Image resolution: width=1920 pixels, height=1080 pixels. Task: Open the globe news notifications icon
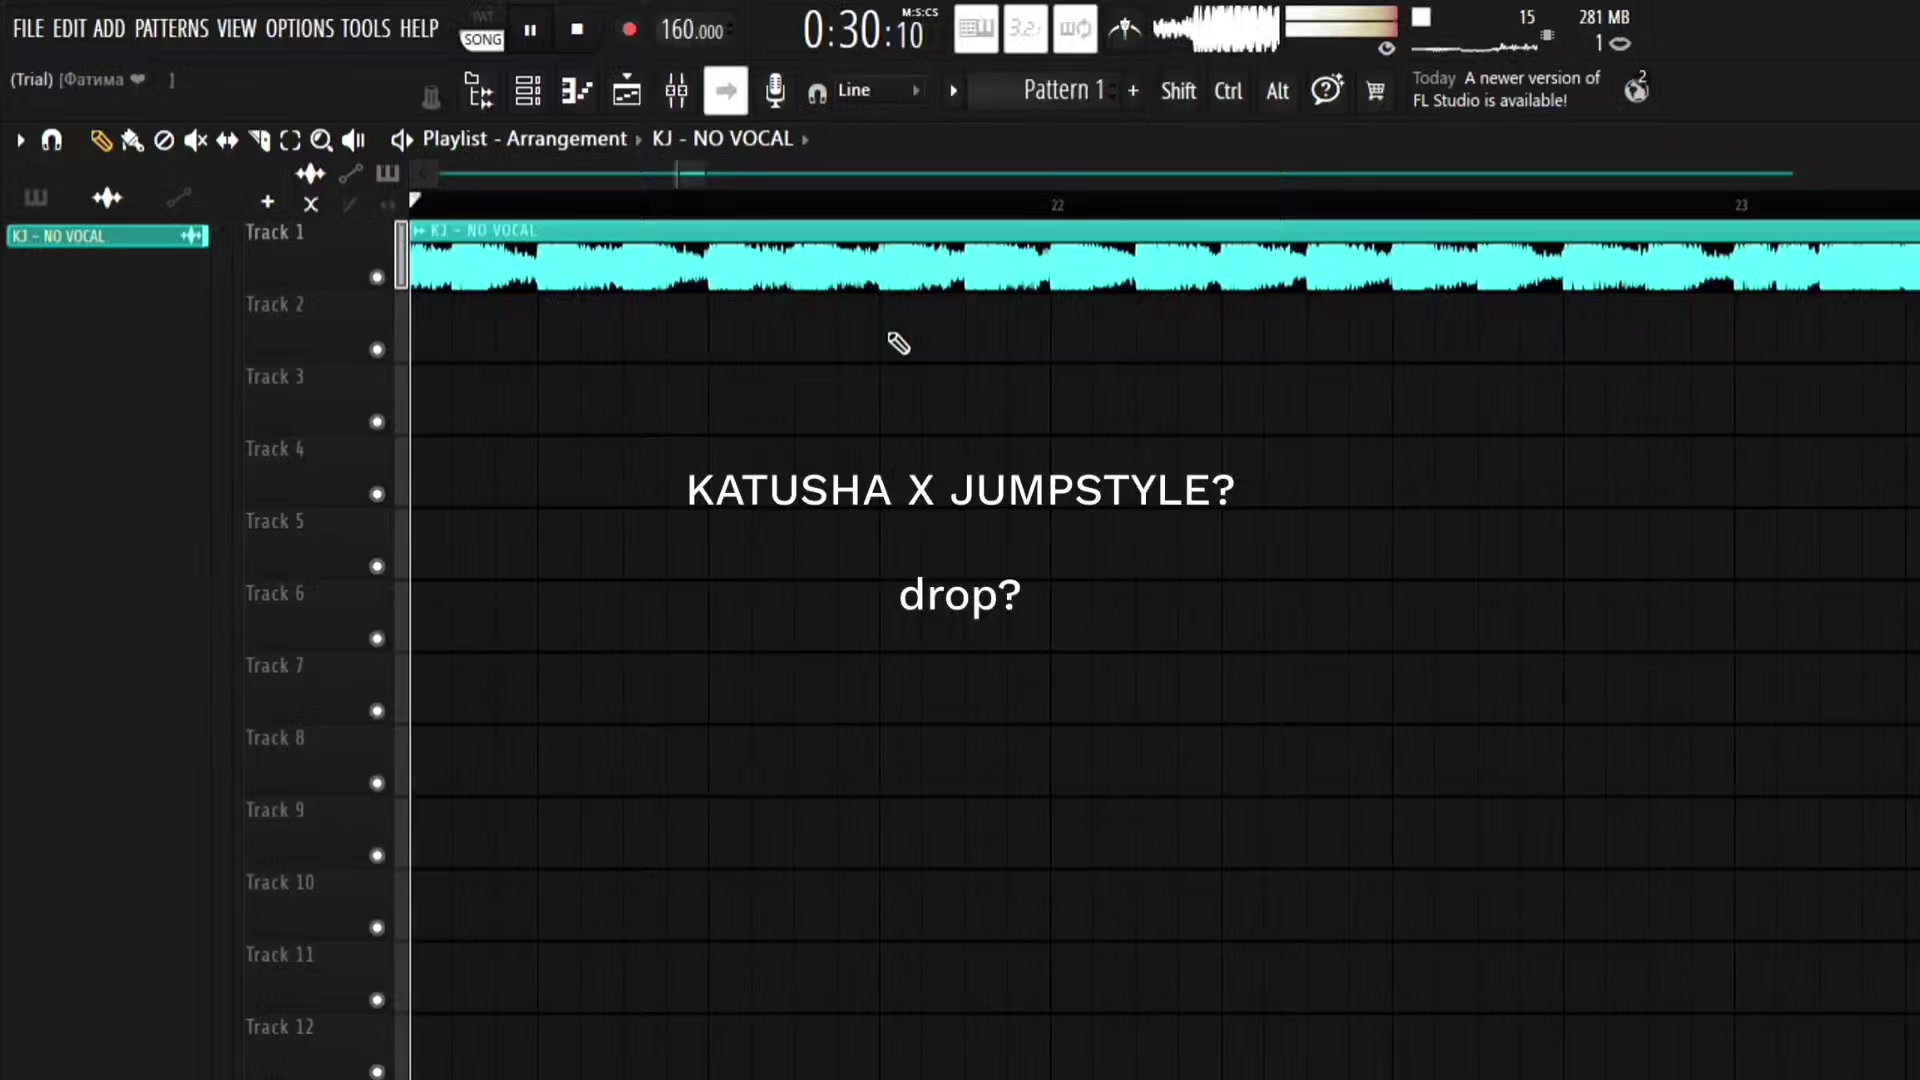tap(1636, 89)
